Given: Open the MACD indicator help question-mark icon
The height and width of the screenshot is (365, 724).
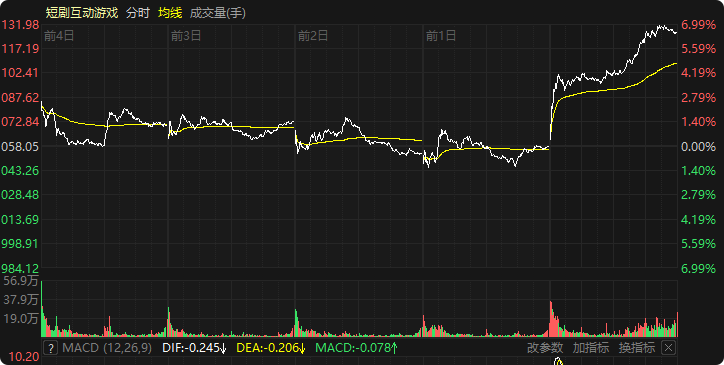Looking at the screenshot, I should (50, 347).
